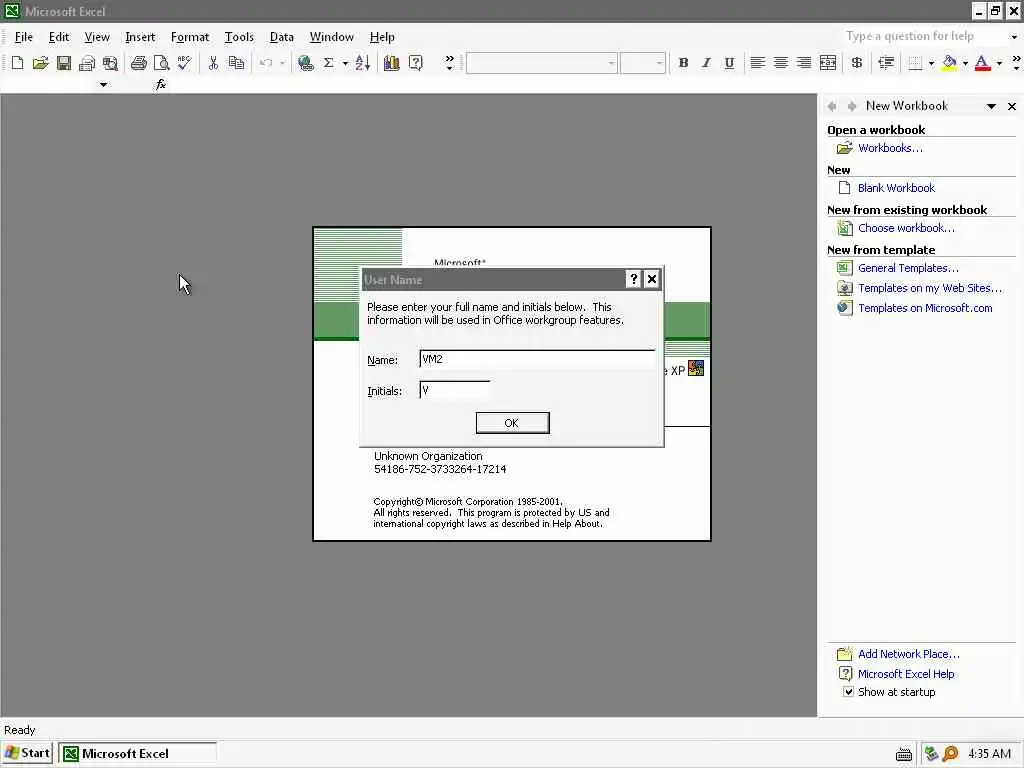Click Templates on my Web Sites link
This screenshot has width=1024, height=768.
coord(930,288)
